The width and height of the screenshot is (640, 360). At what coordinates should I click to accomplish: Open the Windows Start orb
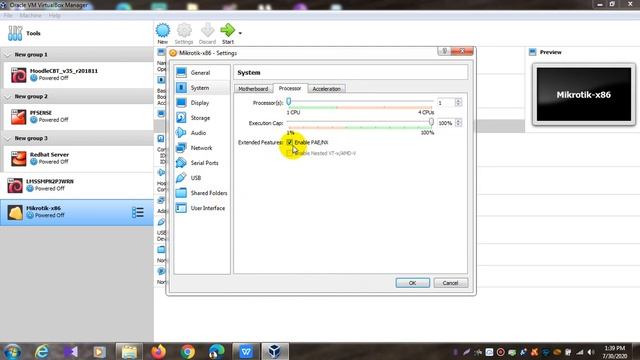click(x=12, y=351)
